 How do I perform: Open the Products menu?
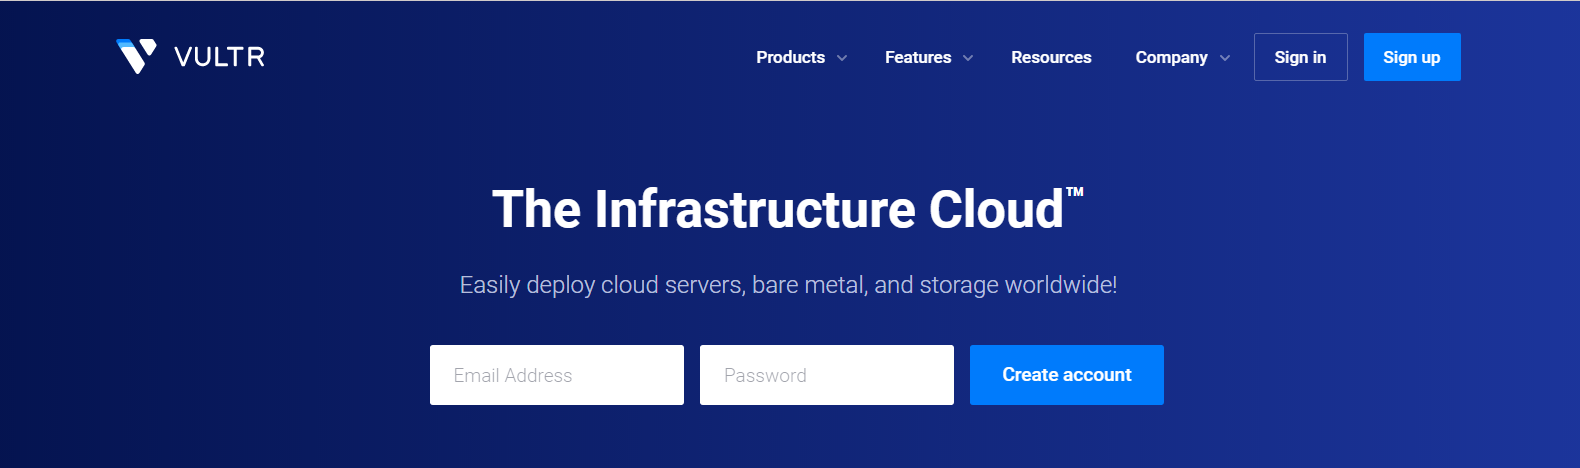coord(790,57)
